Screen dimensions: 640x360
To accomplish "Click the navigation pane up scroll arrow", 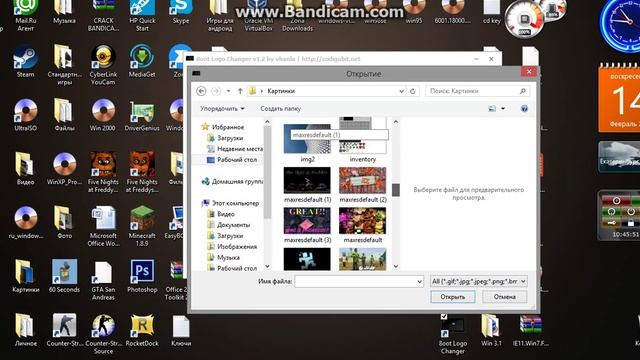I will (x=267, y=122).
